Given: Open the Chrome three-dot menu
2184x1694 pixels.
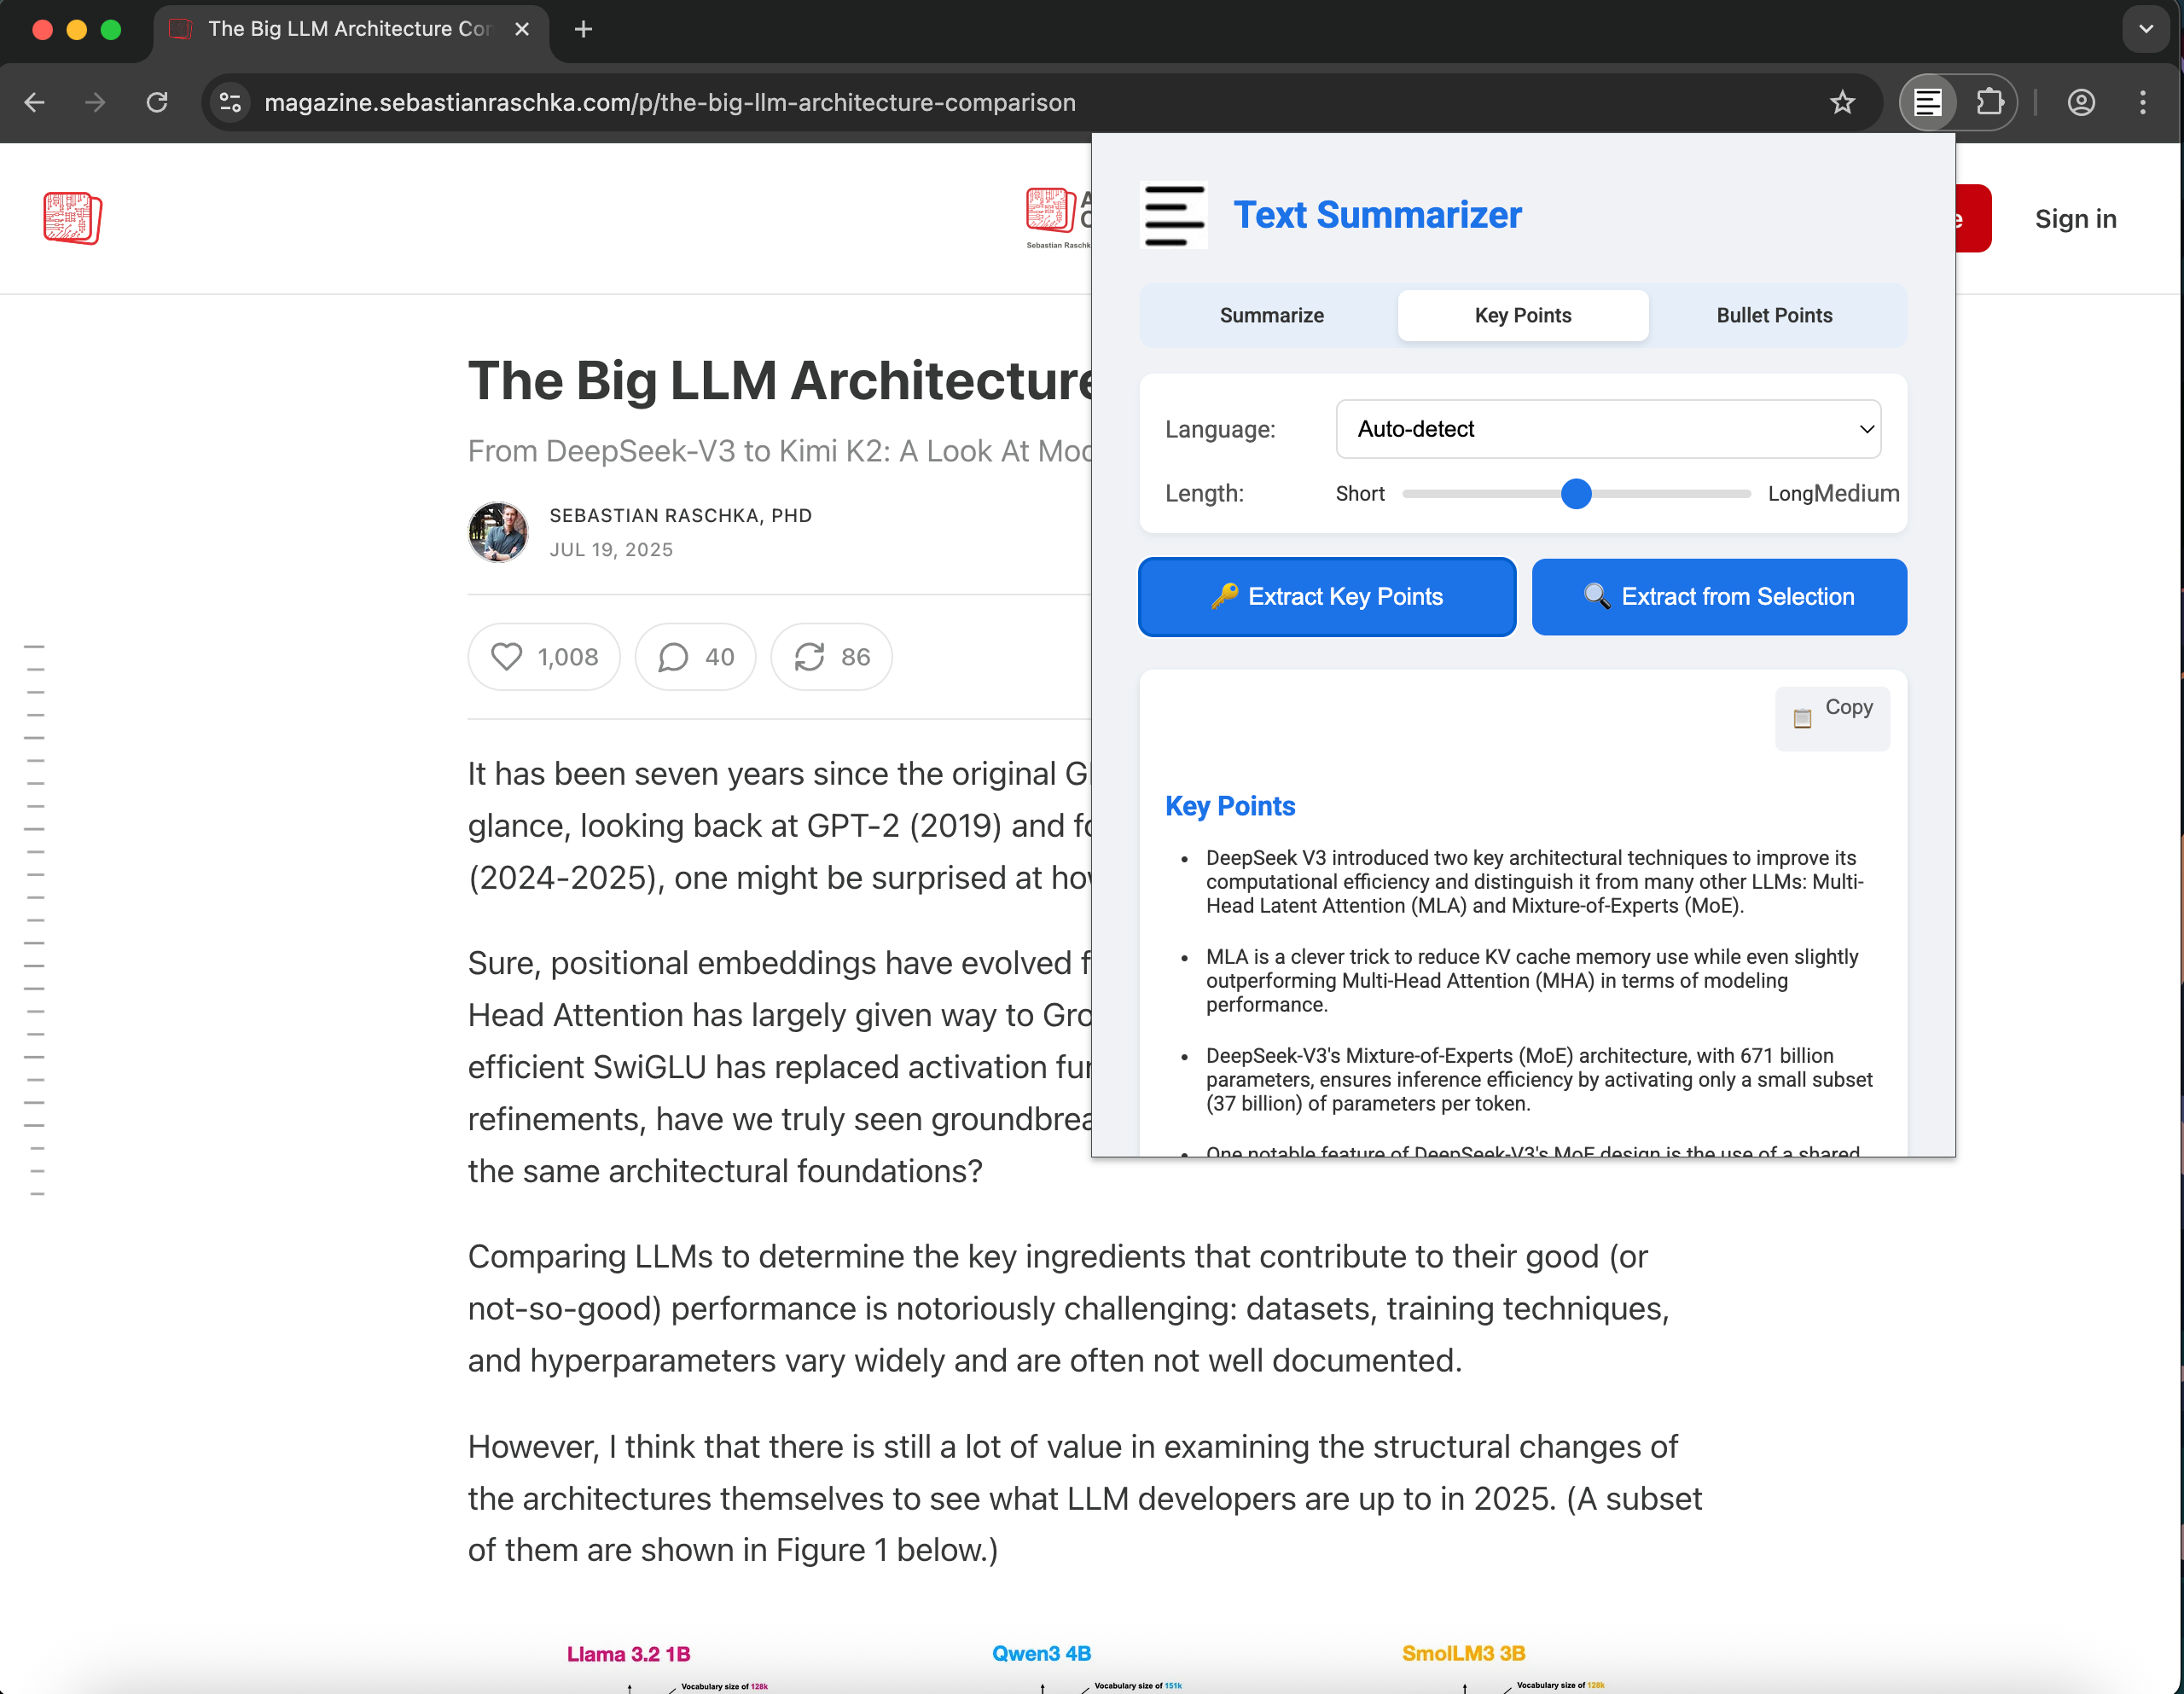Looking at the screenshot, I should click(2142, 102).
